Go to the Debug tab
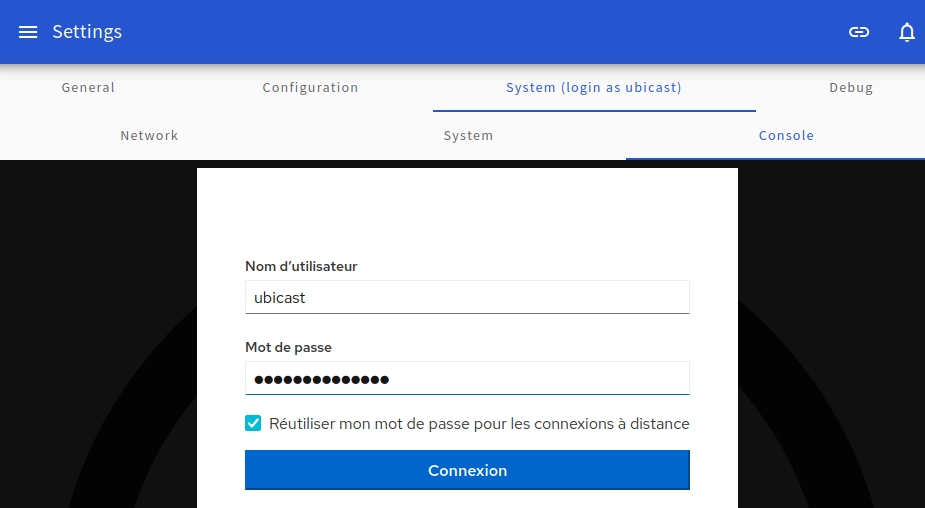The width and height of the screenshot is (925, 508). click(851, 87)
